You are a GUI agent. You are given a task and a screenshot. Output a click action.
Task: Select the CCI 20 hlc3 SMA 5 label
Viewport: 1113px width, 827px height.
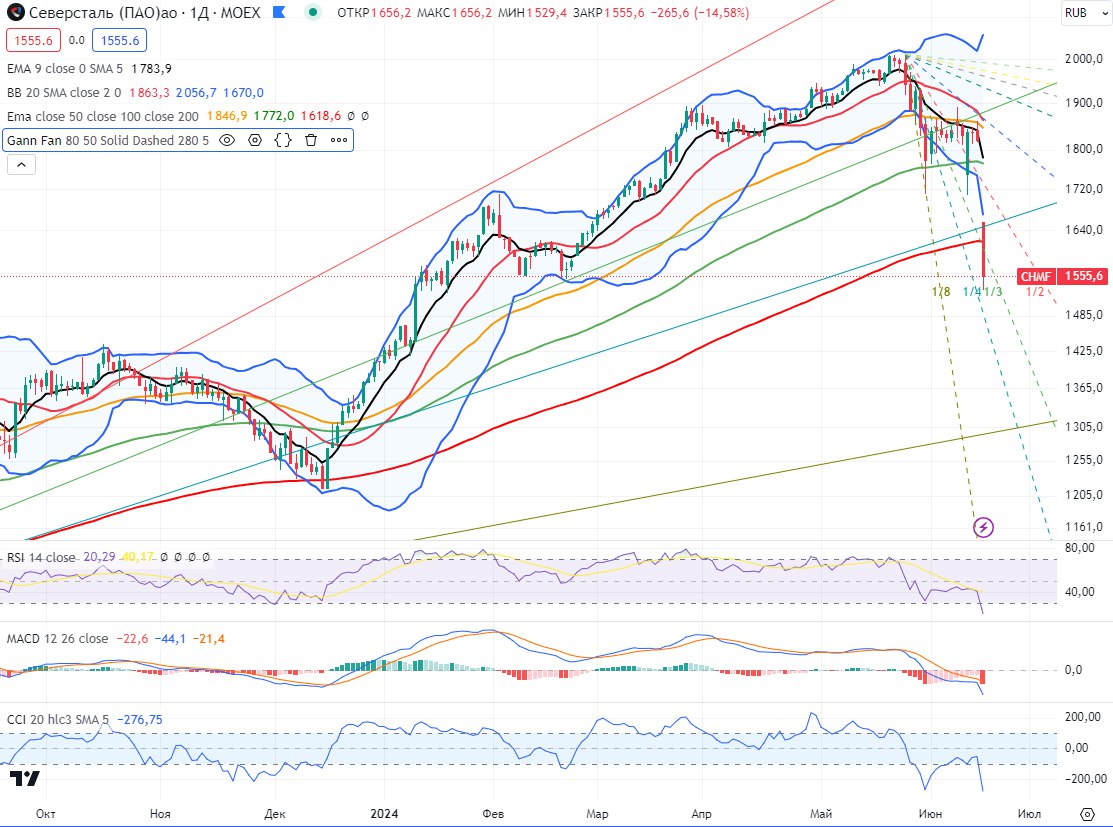(58, 720)
